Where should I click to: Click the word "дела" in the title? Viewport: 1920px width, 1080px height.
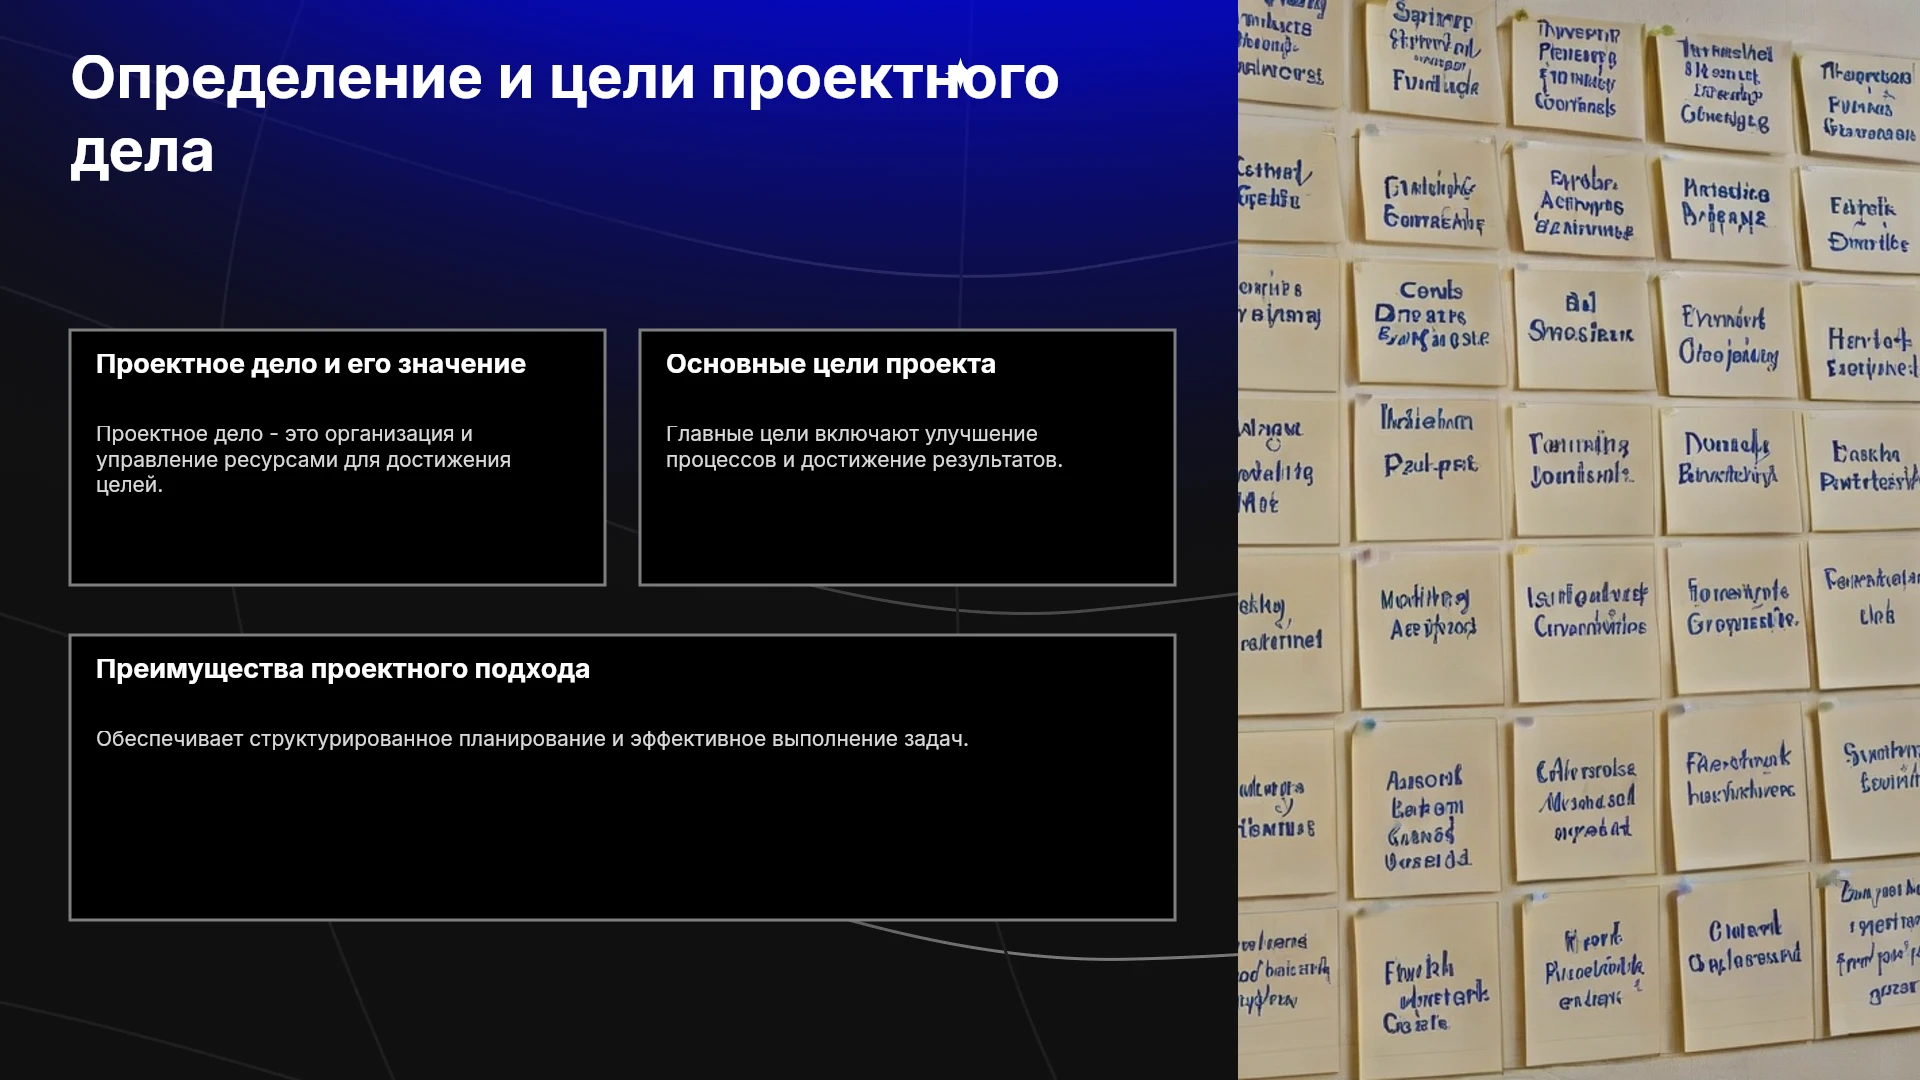point(142,152)
